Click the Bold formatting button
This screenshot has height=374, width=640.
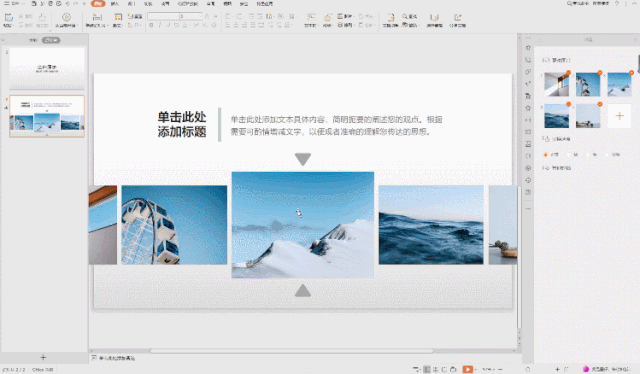(x=151, y=25)
